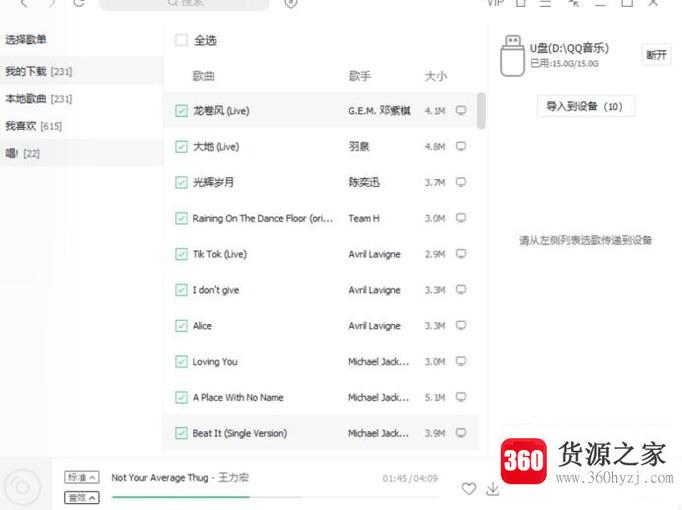
Task: Select 本地歌曲 [231] playlist
Action: coord(82,99)
